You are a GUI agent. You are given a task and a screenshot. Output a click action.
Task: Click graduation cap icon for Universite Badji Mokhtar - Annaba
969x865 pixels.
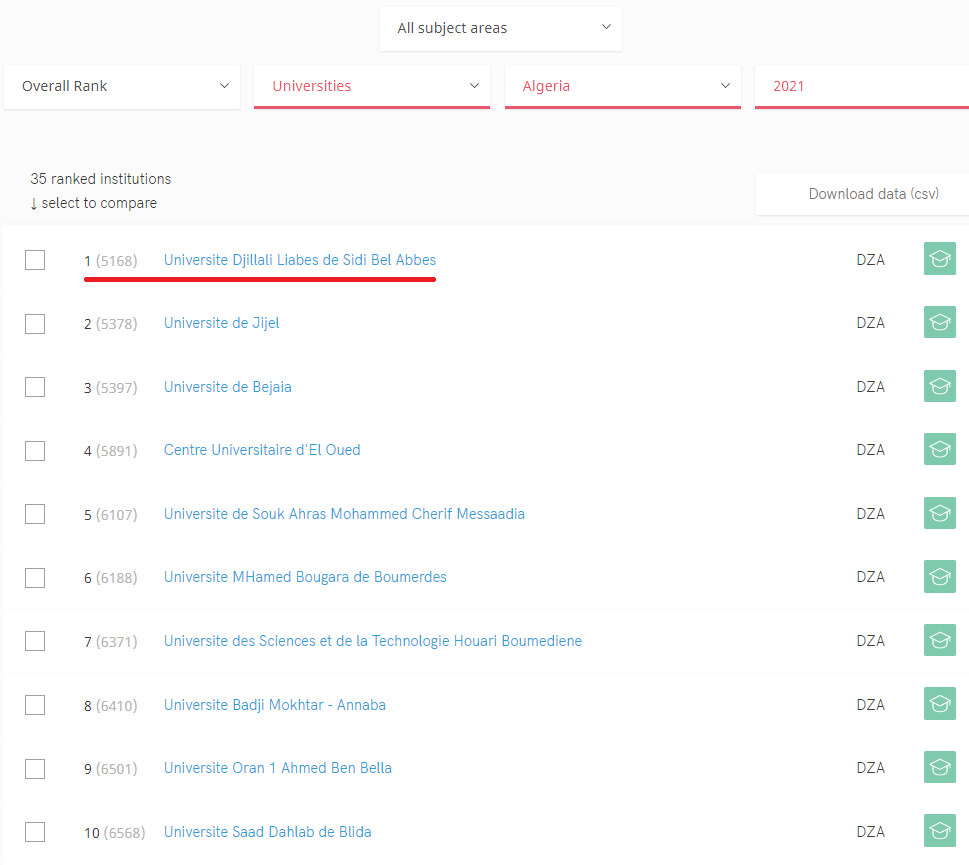939,704
